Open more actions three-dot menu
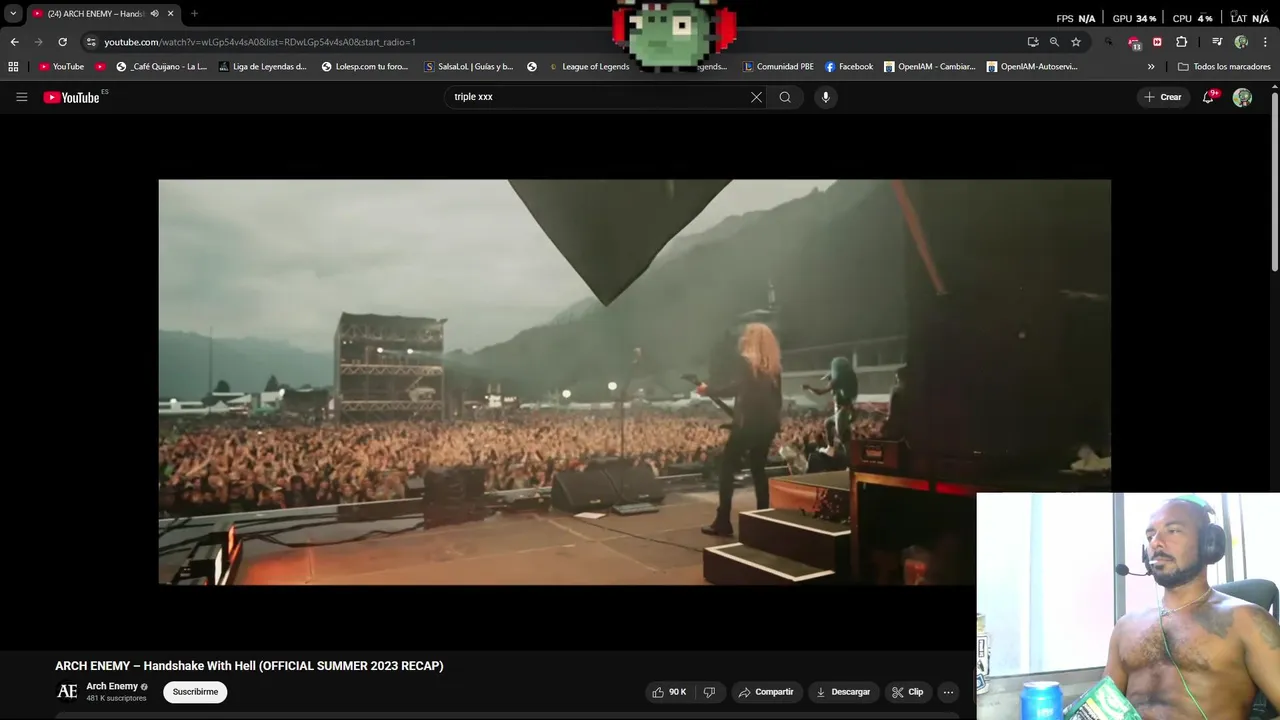 [948, 692]
